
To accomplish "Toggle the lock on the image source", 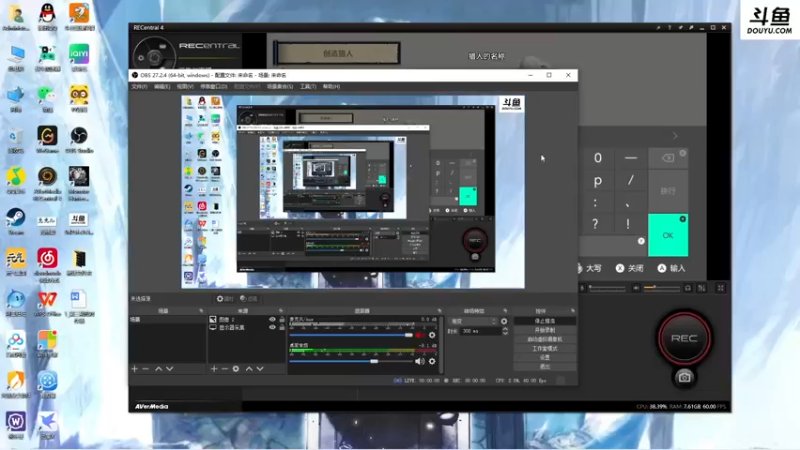I will pos(282,319).
